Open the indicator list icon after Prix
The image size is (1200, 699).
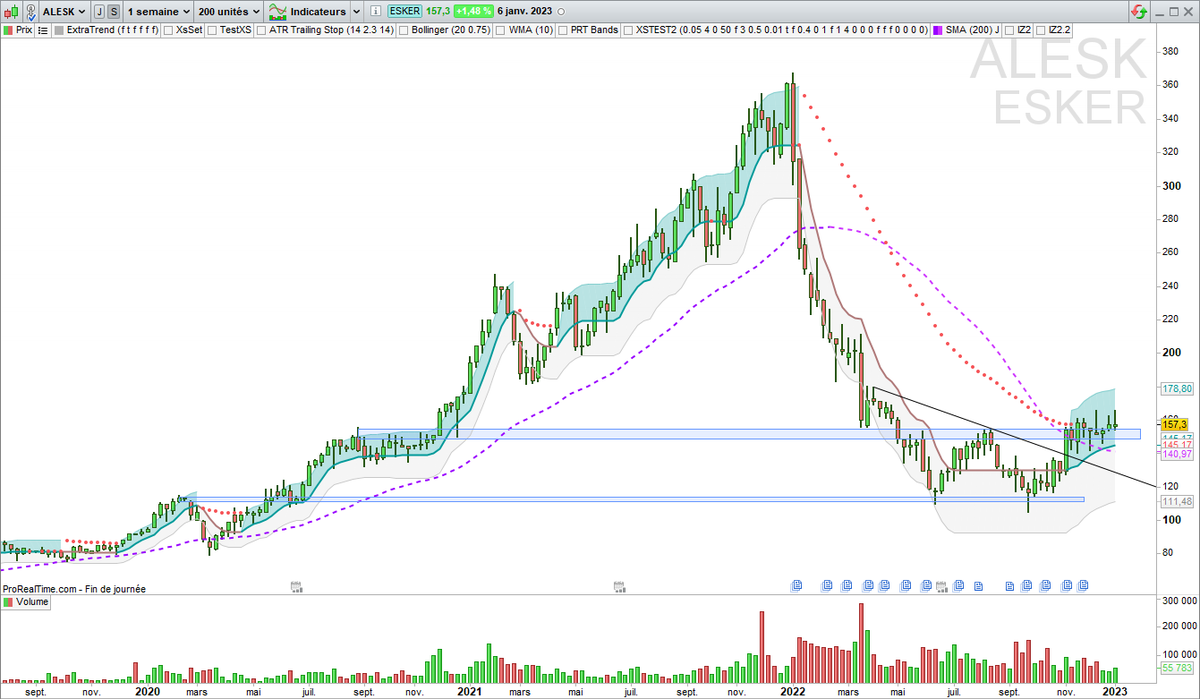[x=42, y=30]
